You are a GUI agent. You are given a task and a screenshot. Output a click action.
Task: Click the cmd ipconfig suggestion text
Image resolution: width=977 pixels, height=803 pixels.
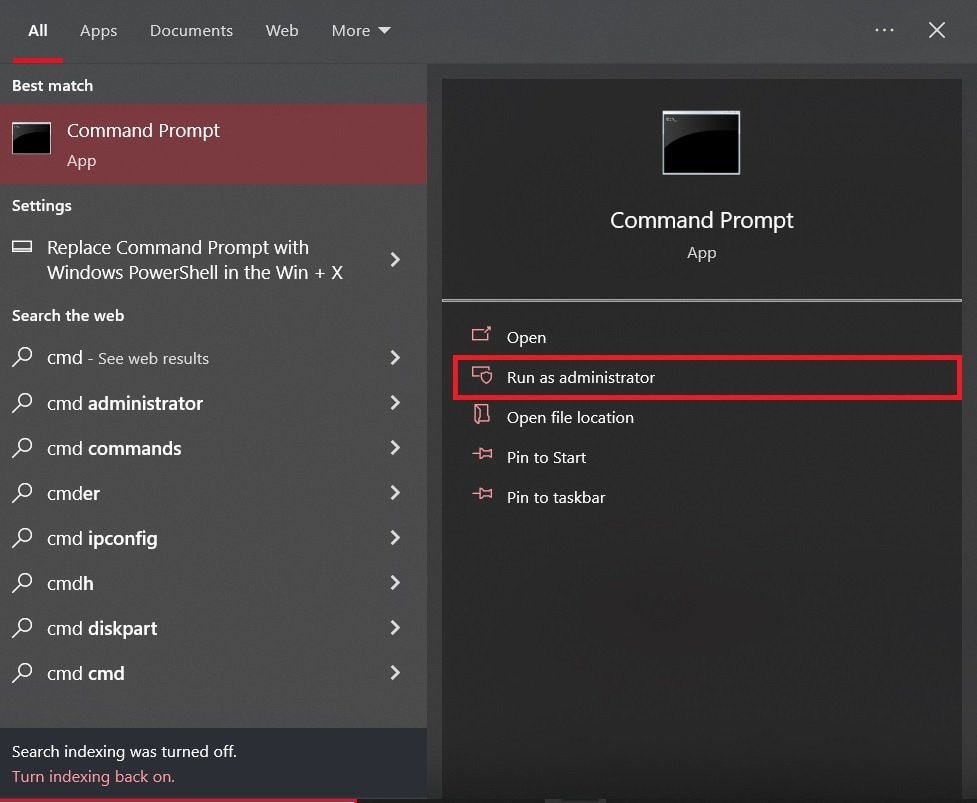pos(102,538)
